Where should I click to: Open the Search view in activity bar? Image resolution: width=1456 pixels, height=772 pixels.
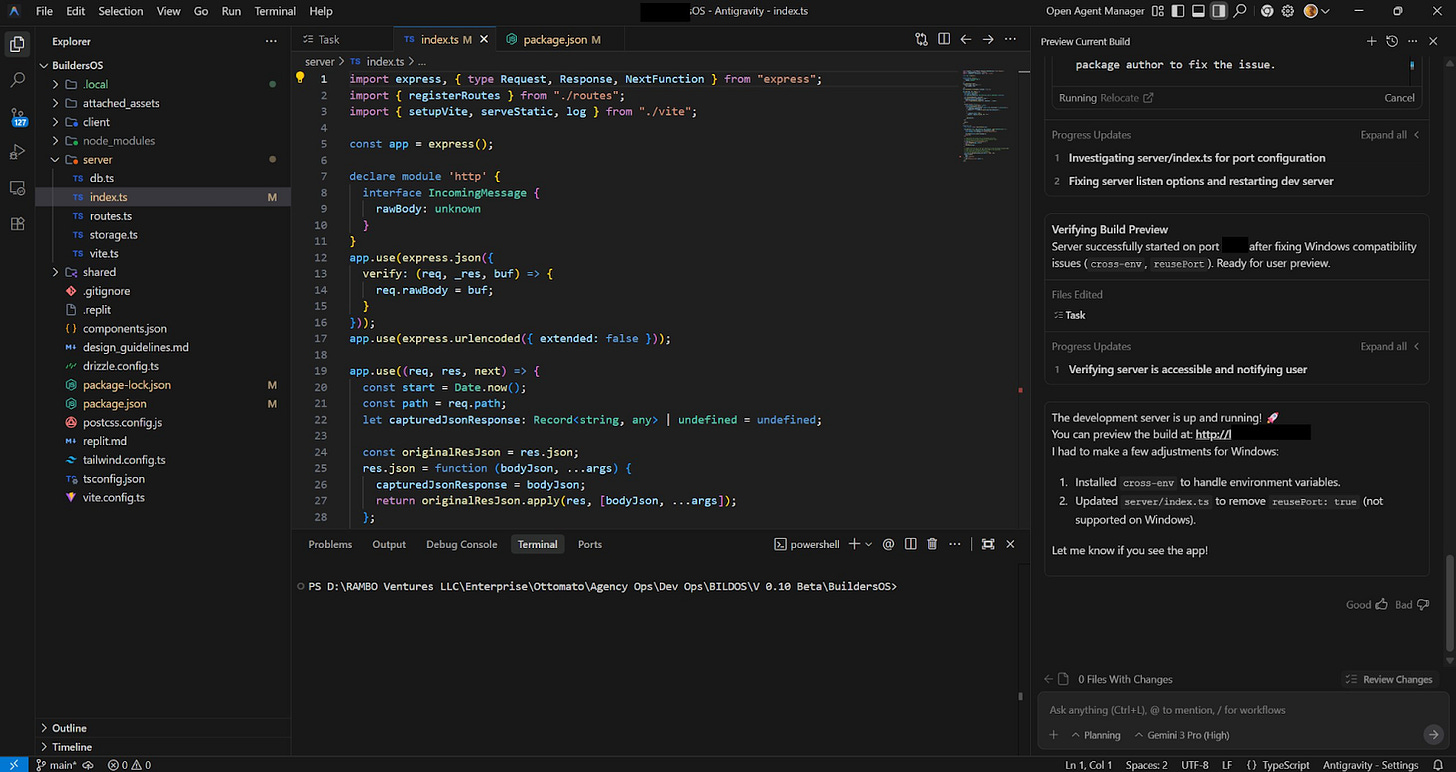click(17, 80)
